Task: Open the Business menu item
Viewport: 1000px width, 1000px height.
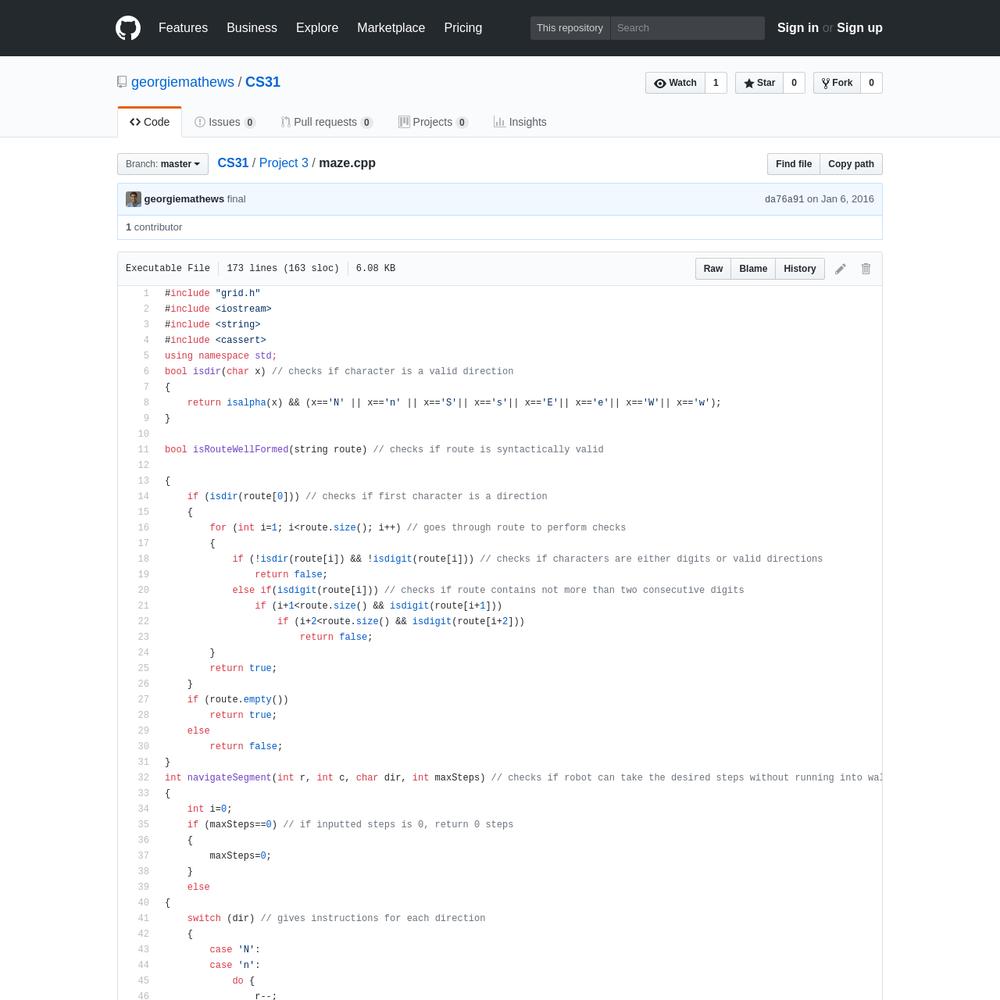Action: [252, 28]
